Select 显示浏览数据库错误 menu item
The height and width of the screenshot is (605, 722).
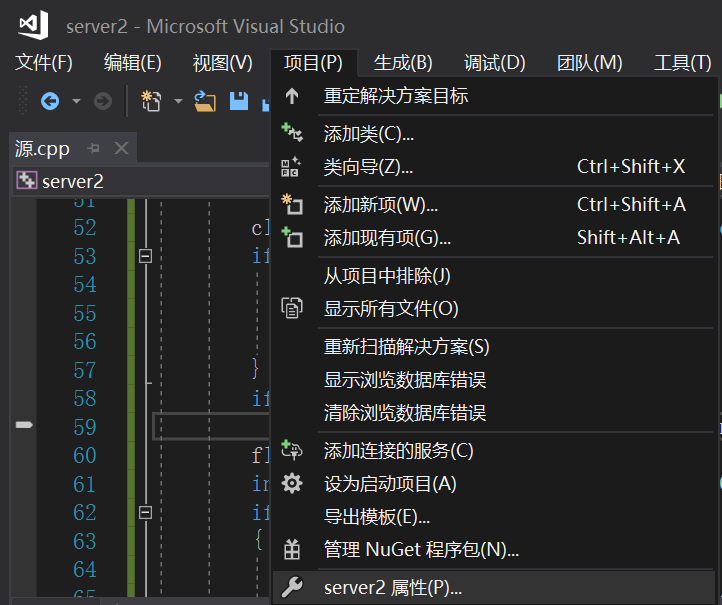(493, 379)
